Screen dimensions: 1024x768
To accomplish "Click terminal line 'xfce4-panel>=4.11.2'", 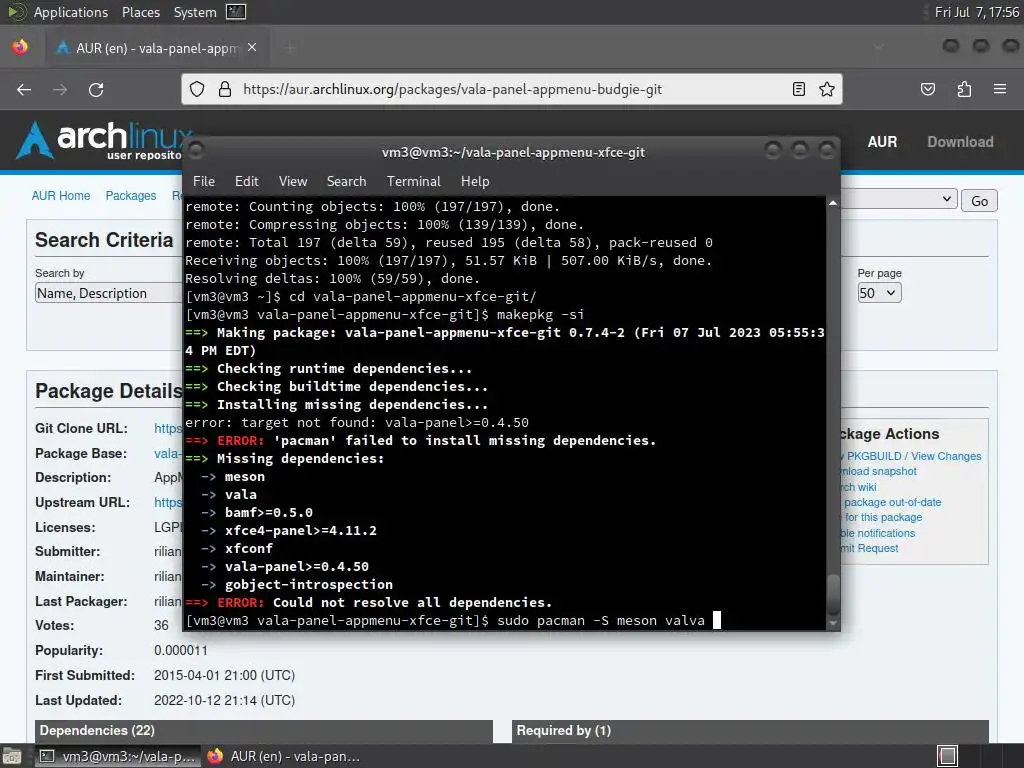I will 300,530.
